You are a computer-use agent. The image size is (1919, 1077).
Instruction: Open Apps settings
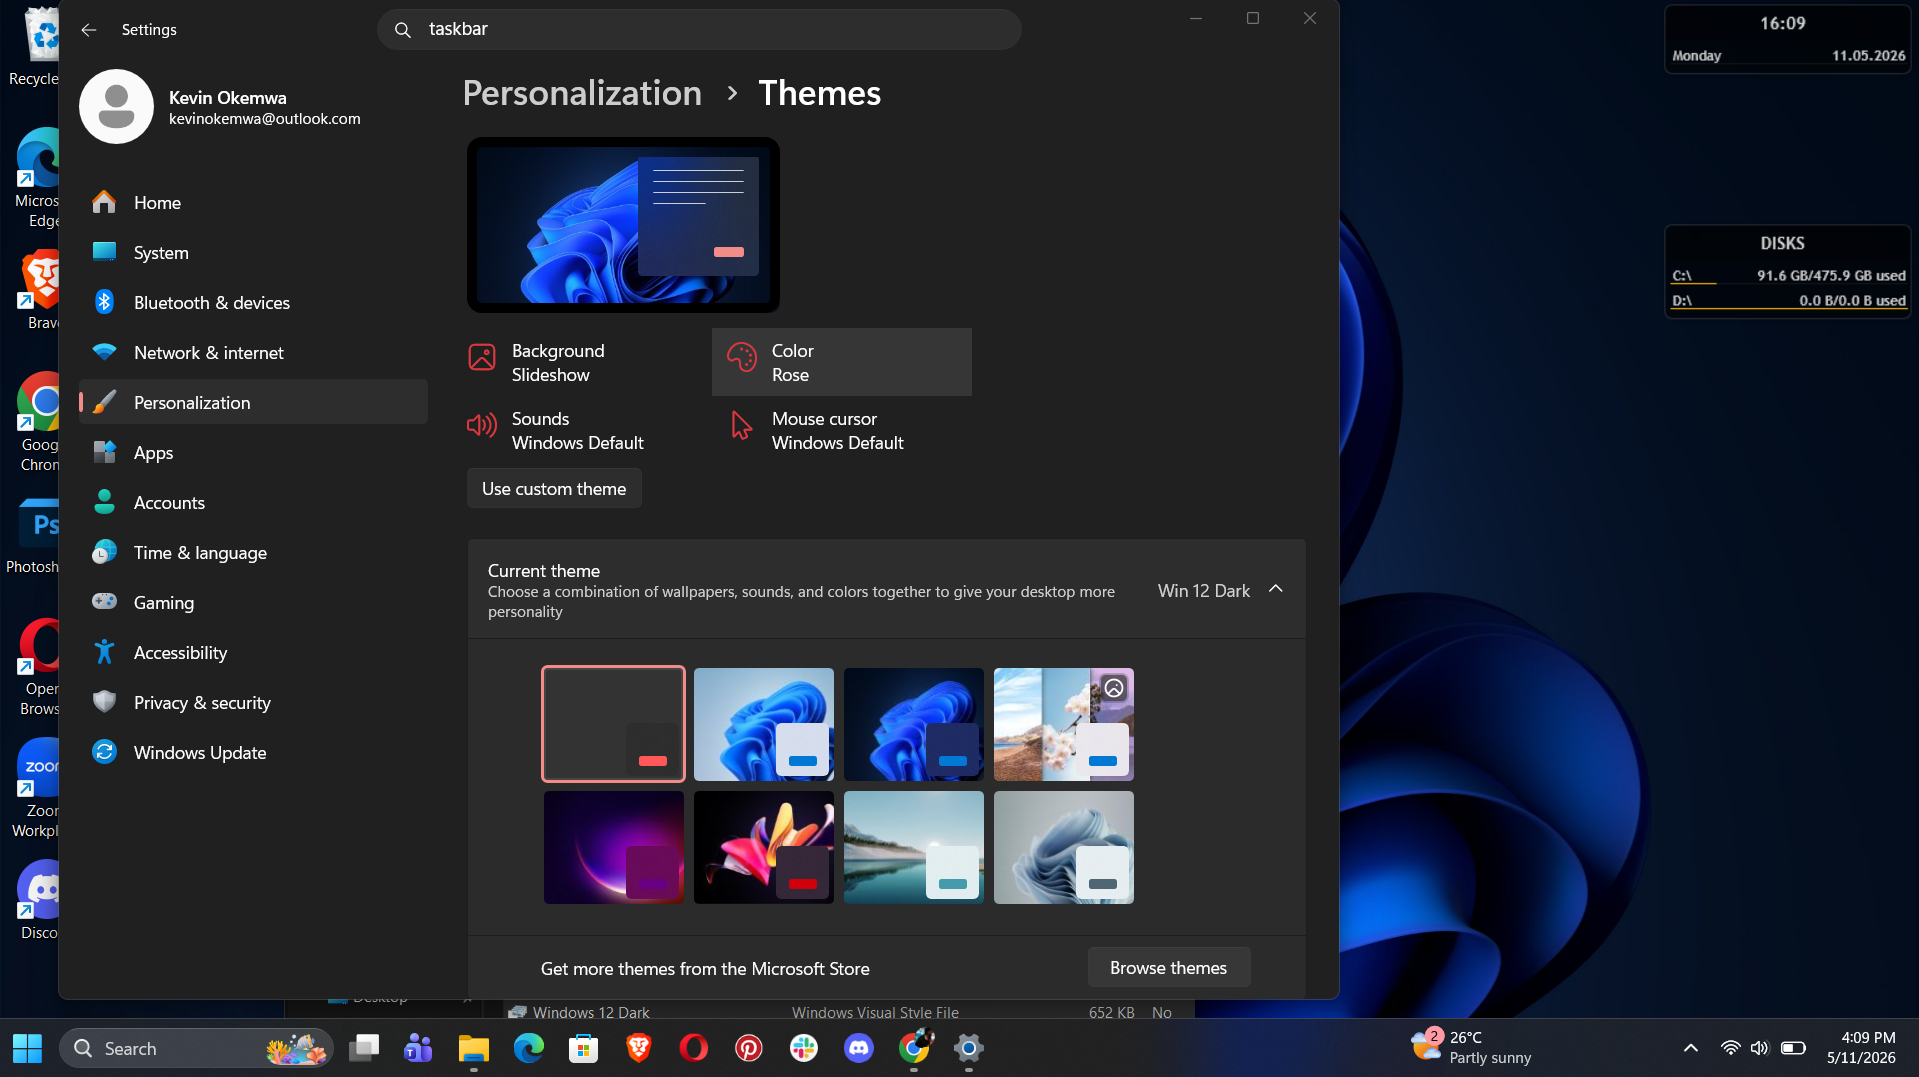253,453
